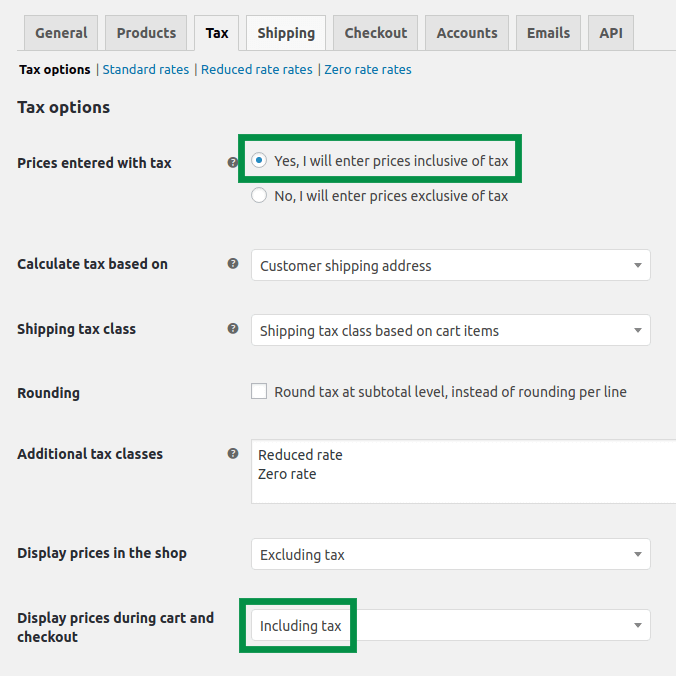Open Standard rates link
Screen dimensions: 676x676
point(146,69)
